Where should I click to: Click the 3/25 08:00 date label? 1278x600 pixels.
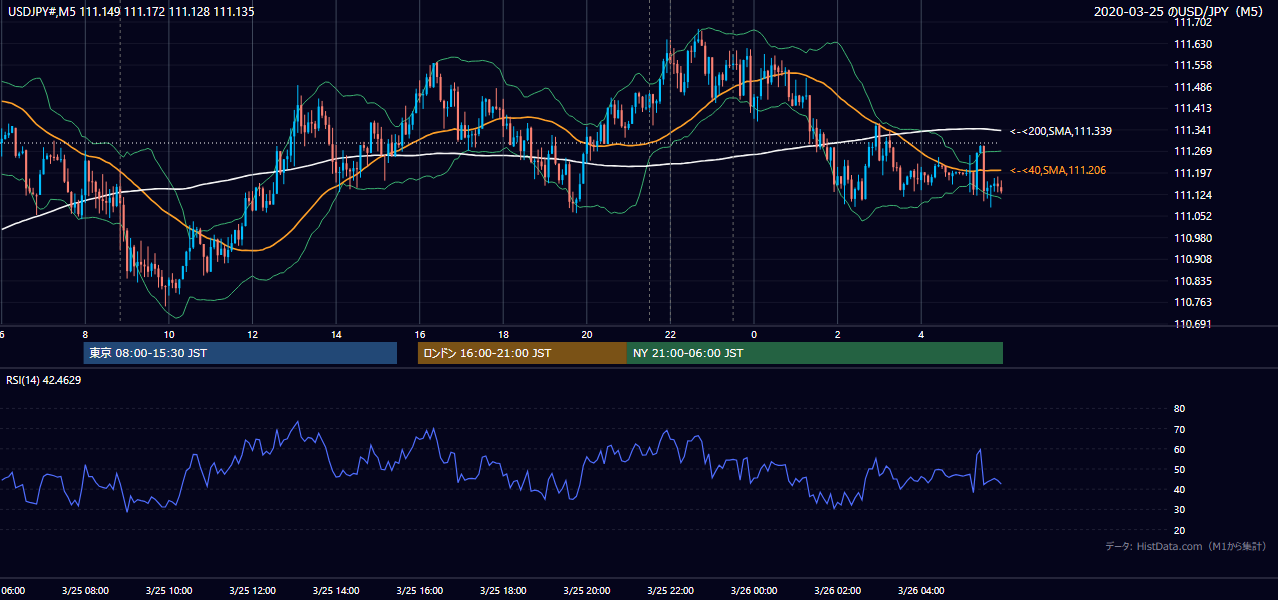pos(85,591)
